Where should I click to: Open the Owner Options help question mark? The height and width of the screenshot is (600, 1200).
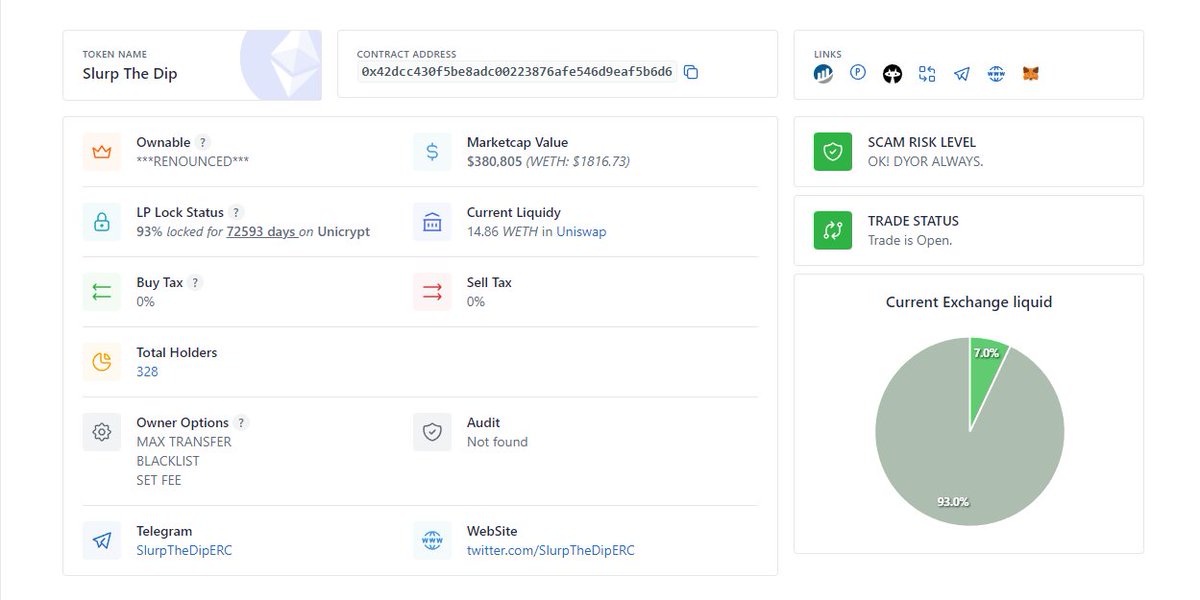click(241, 423)
